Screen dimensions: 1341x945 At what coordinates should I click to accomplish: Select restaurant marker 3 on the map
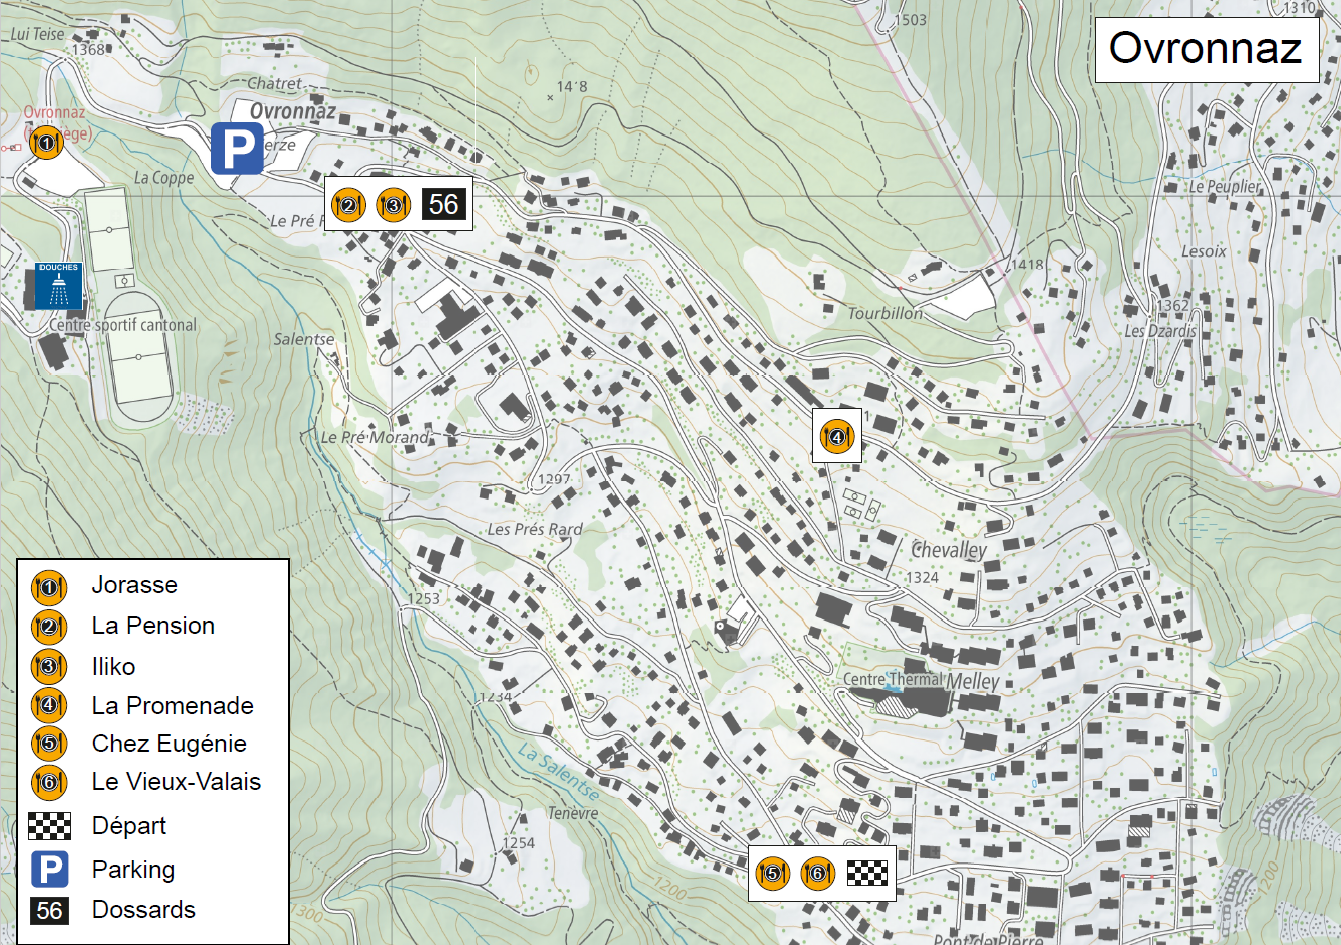tap(393, 205)
